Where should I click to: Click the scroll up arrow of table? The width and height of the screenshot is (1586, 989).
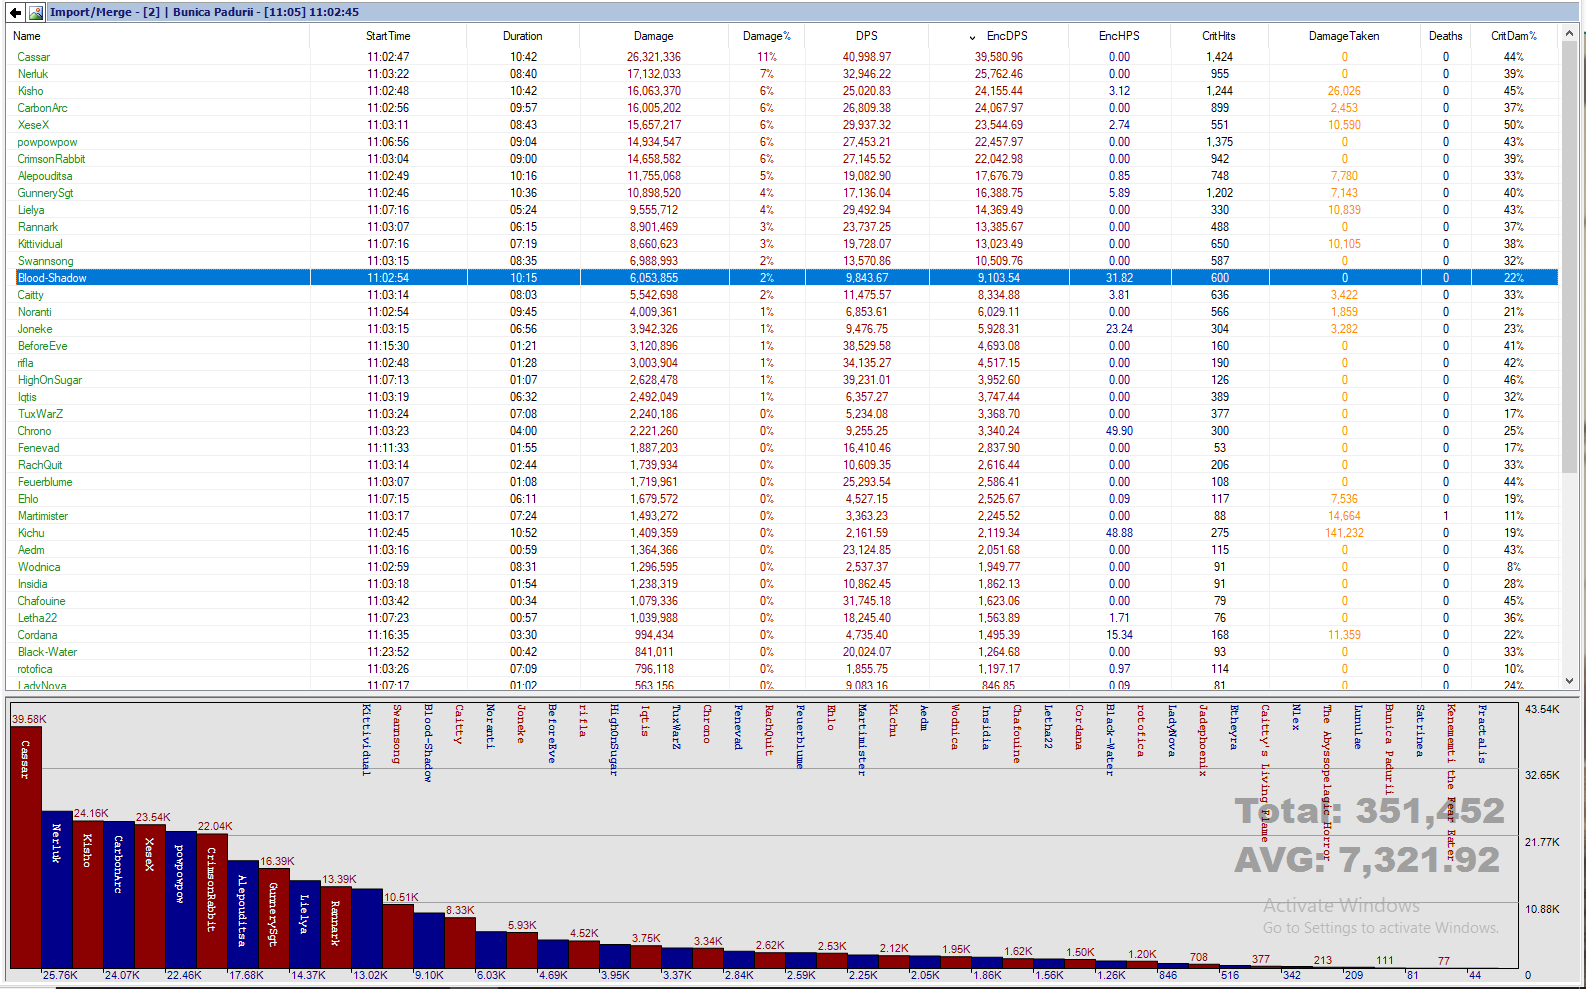click(1569, 34)
